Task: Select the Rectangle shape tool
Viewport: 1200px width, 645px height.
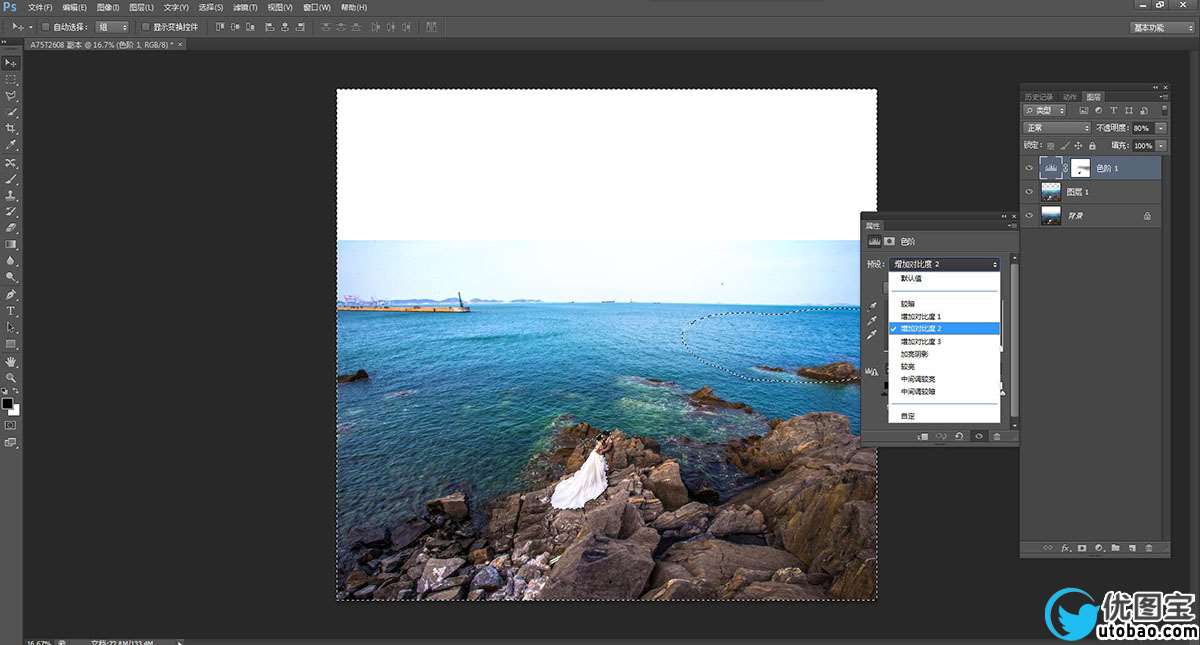Action: 11,344
